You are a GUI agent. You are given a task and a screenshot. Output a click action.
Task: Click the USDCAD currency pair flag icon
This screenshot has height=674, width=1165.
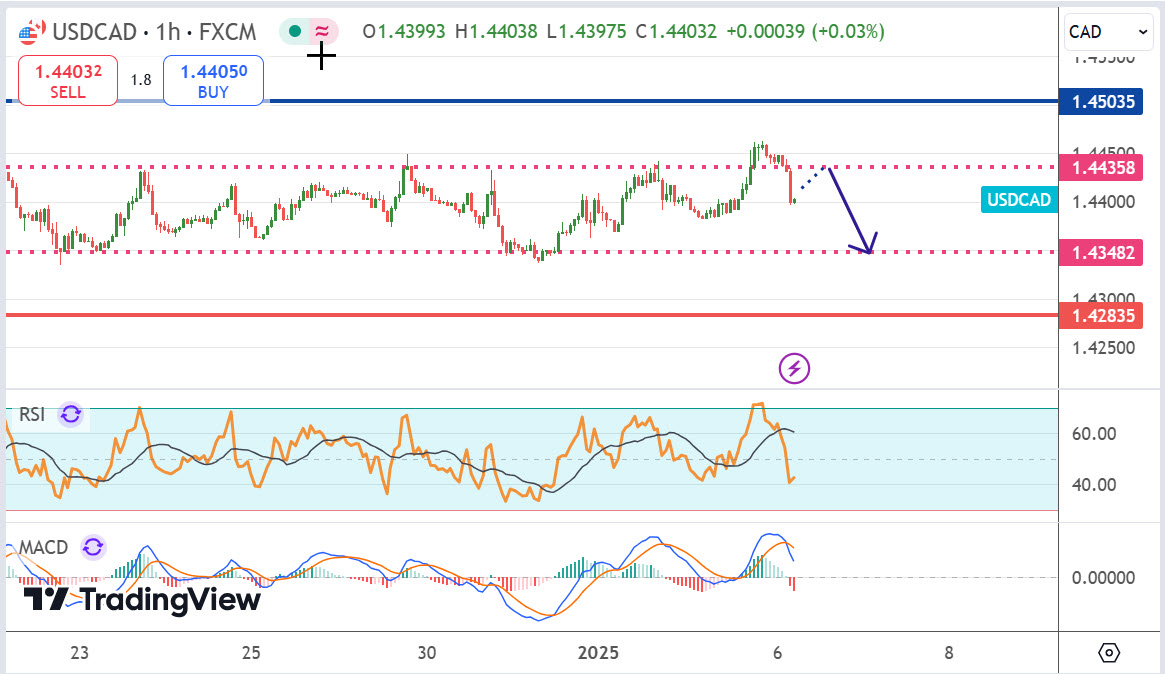pyautogui.click(x=31, y=32)
